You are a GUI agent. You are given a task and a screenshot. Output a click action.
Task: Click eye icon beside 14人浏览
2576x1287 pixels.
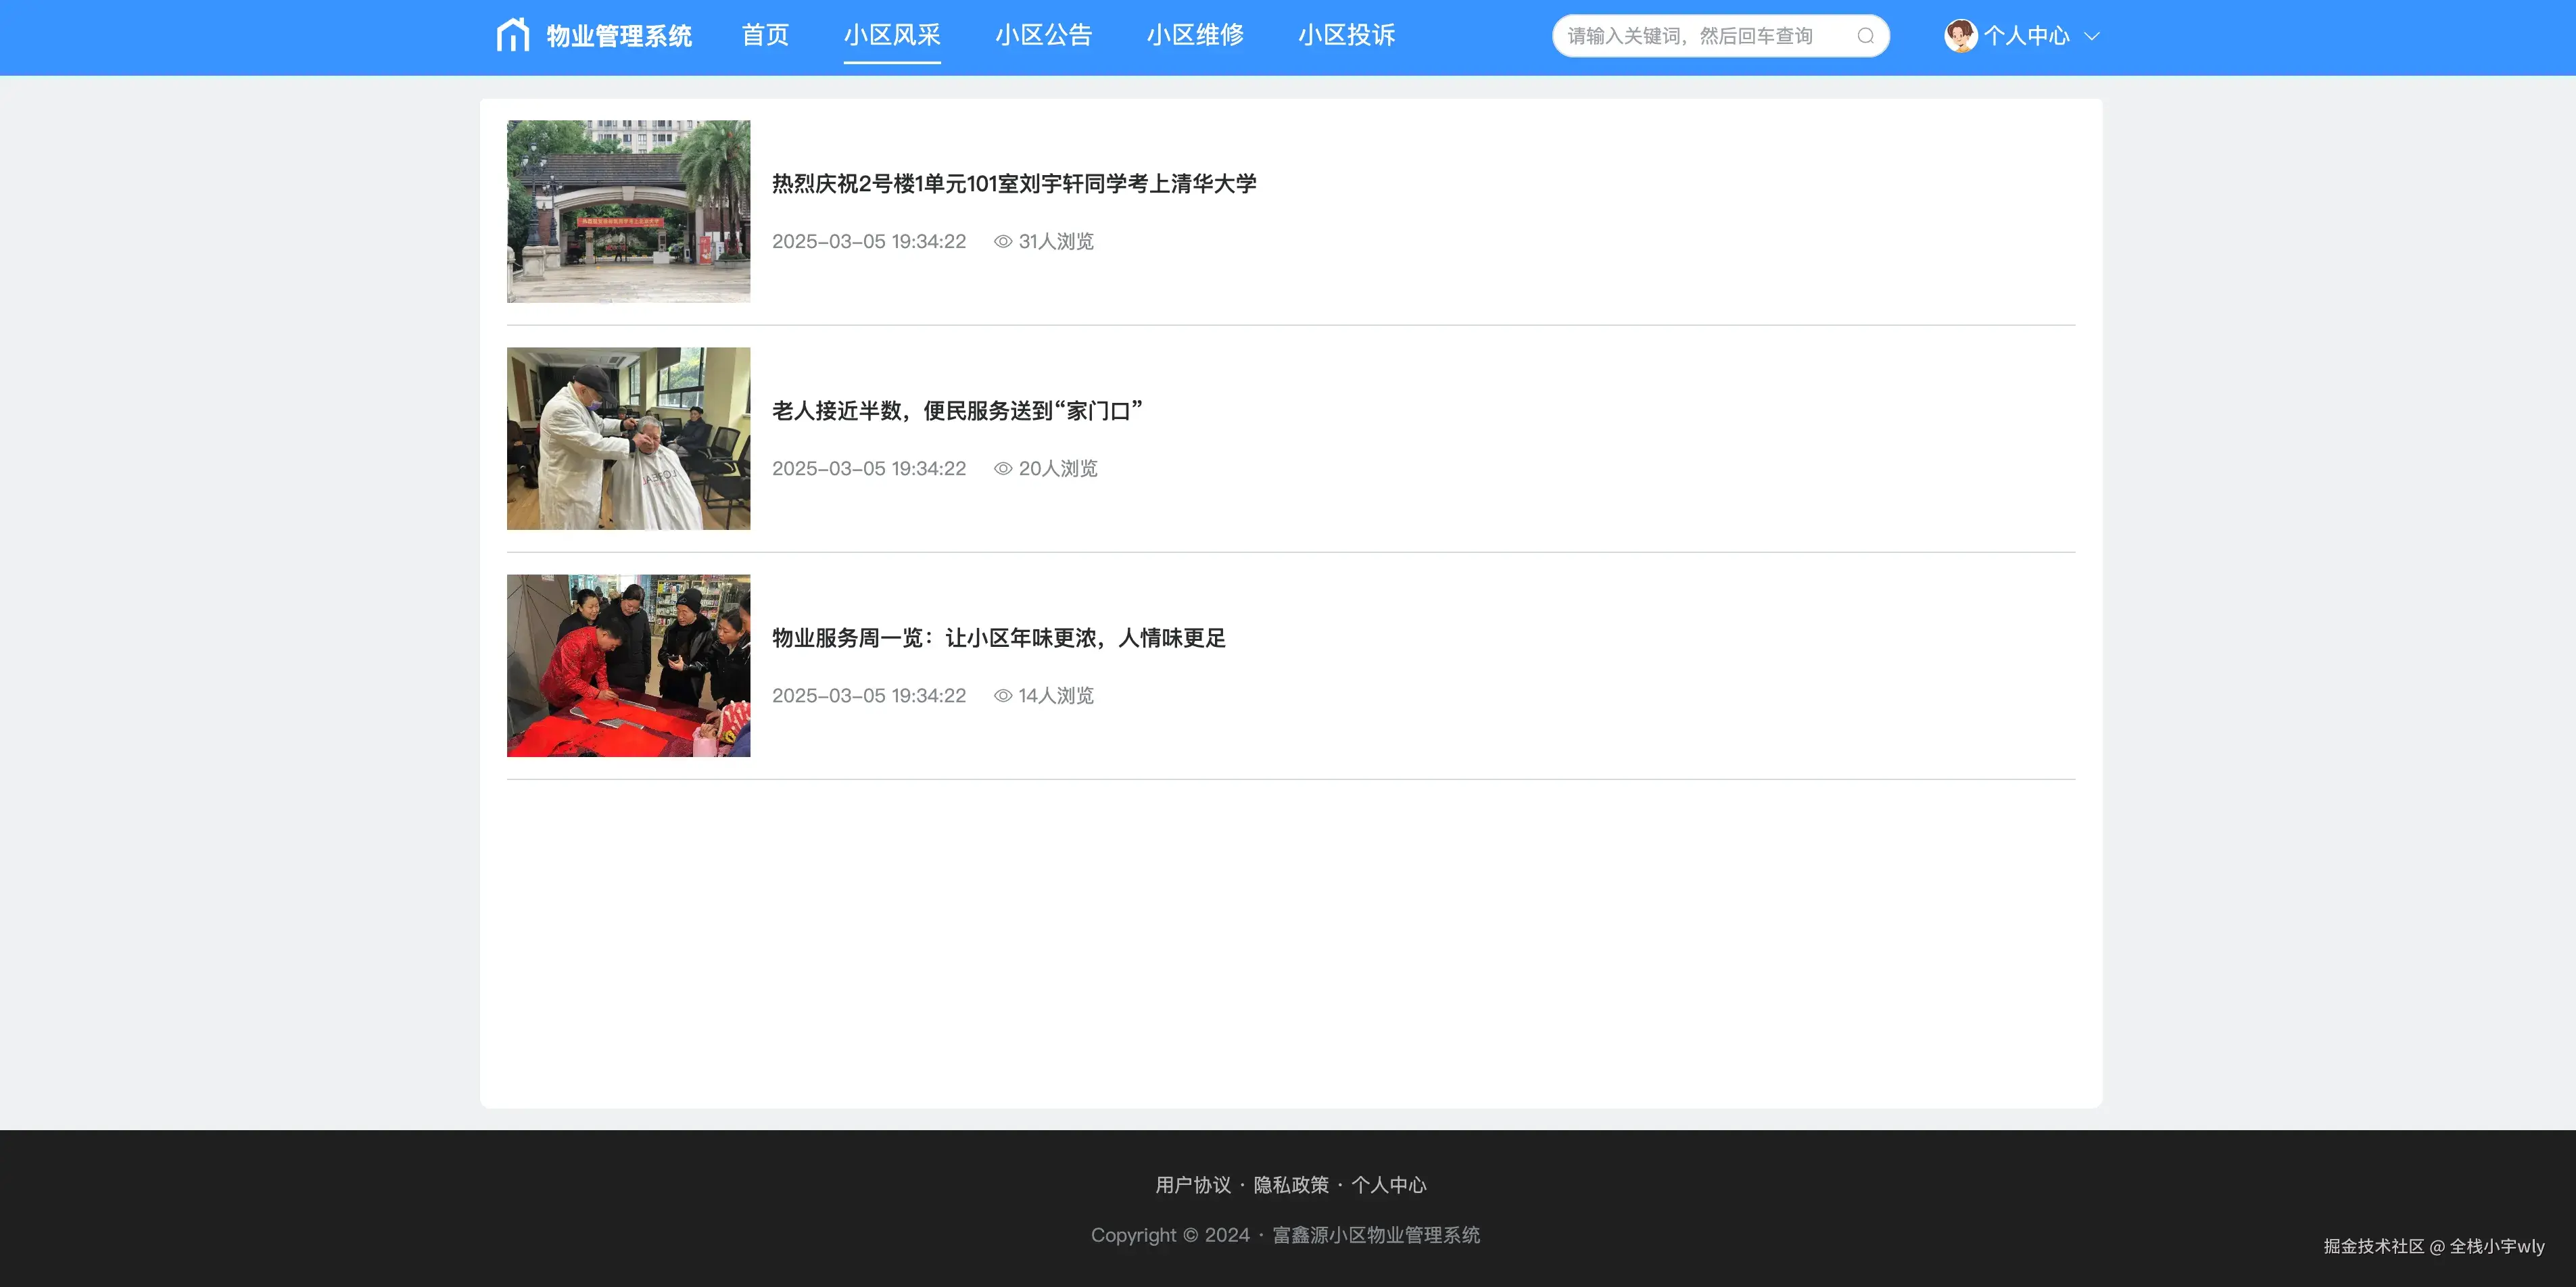pos(1003,696)
